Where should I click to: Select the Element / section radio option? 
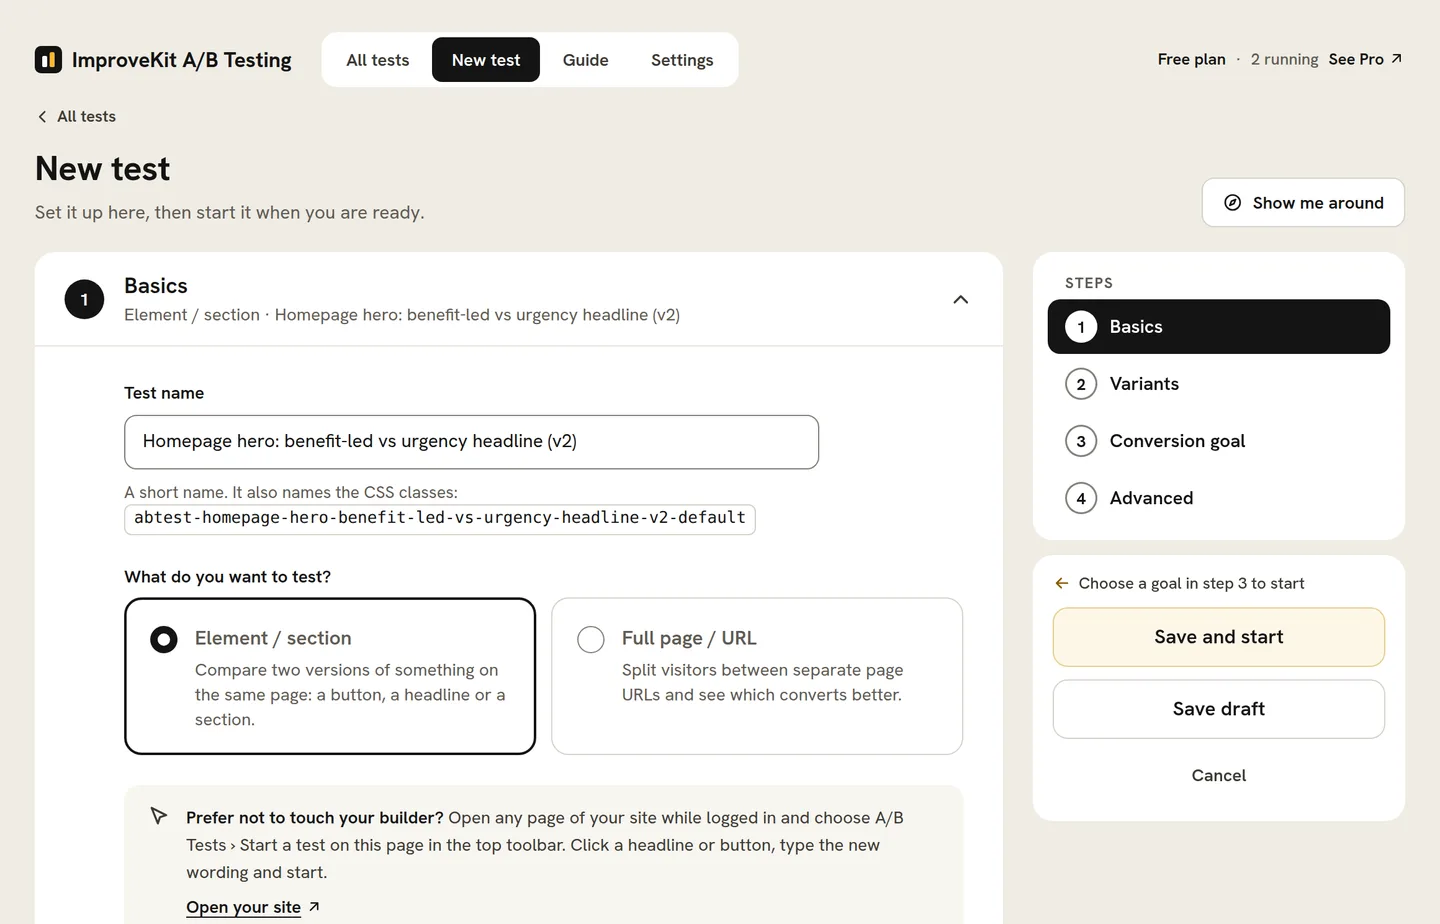330,676
